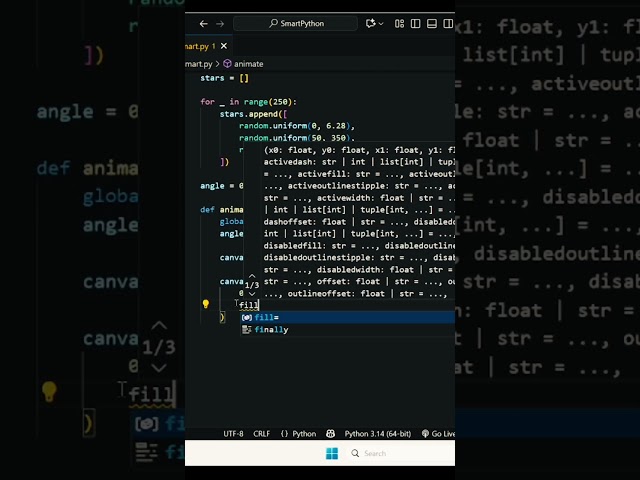Image resolution: width=640 pixels, height=480 pixels.
Task: Click the Copilot status bar icon
Action: (331, 433)
